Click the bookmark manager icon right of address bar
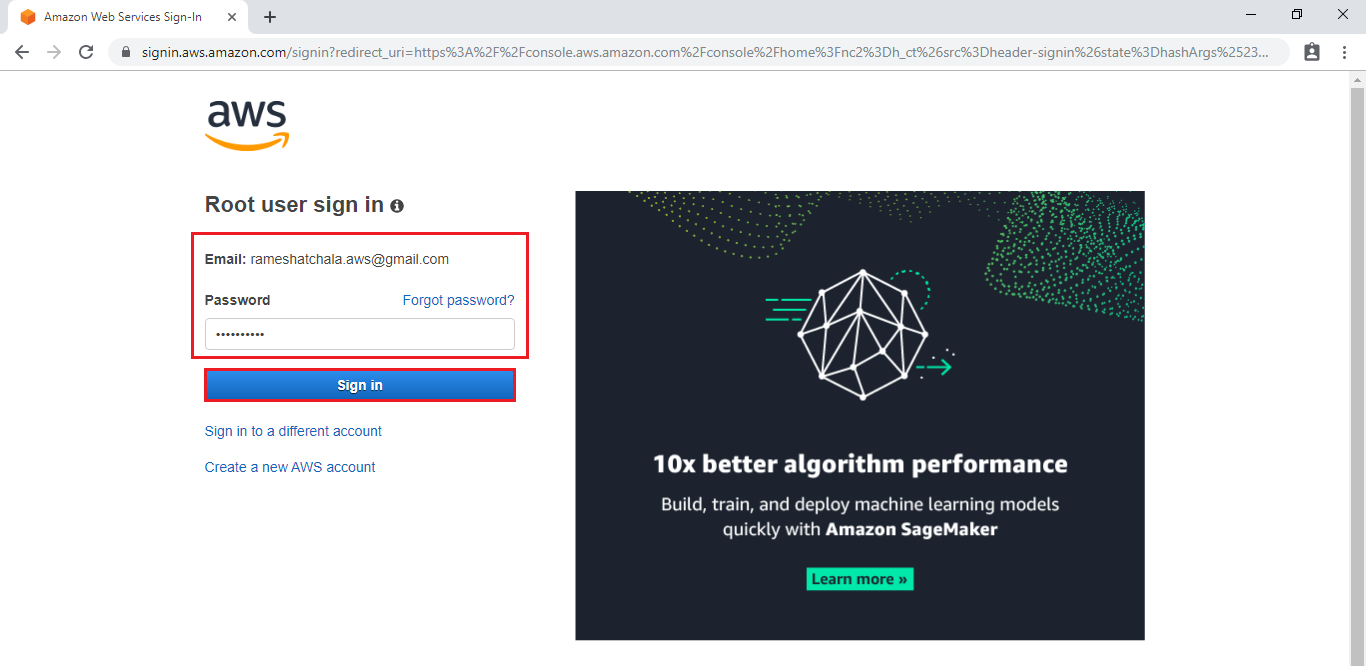 click(x=1311, y=51)
